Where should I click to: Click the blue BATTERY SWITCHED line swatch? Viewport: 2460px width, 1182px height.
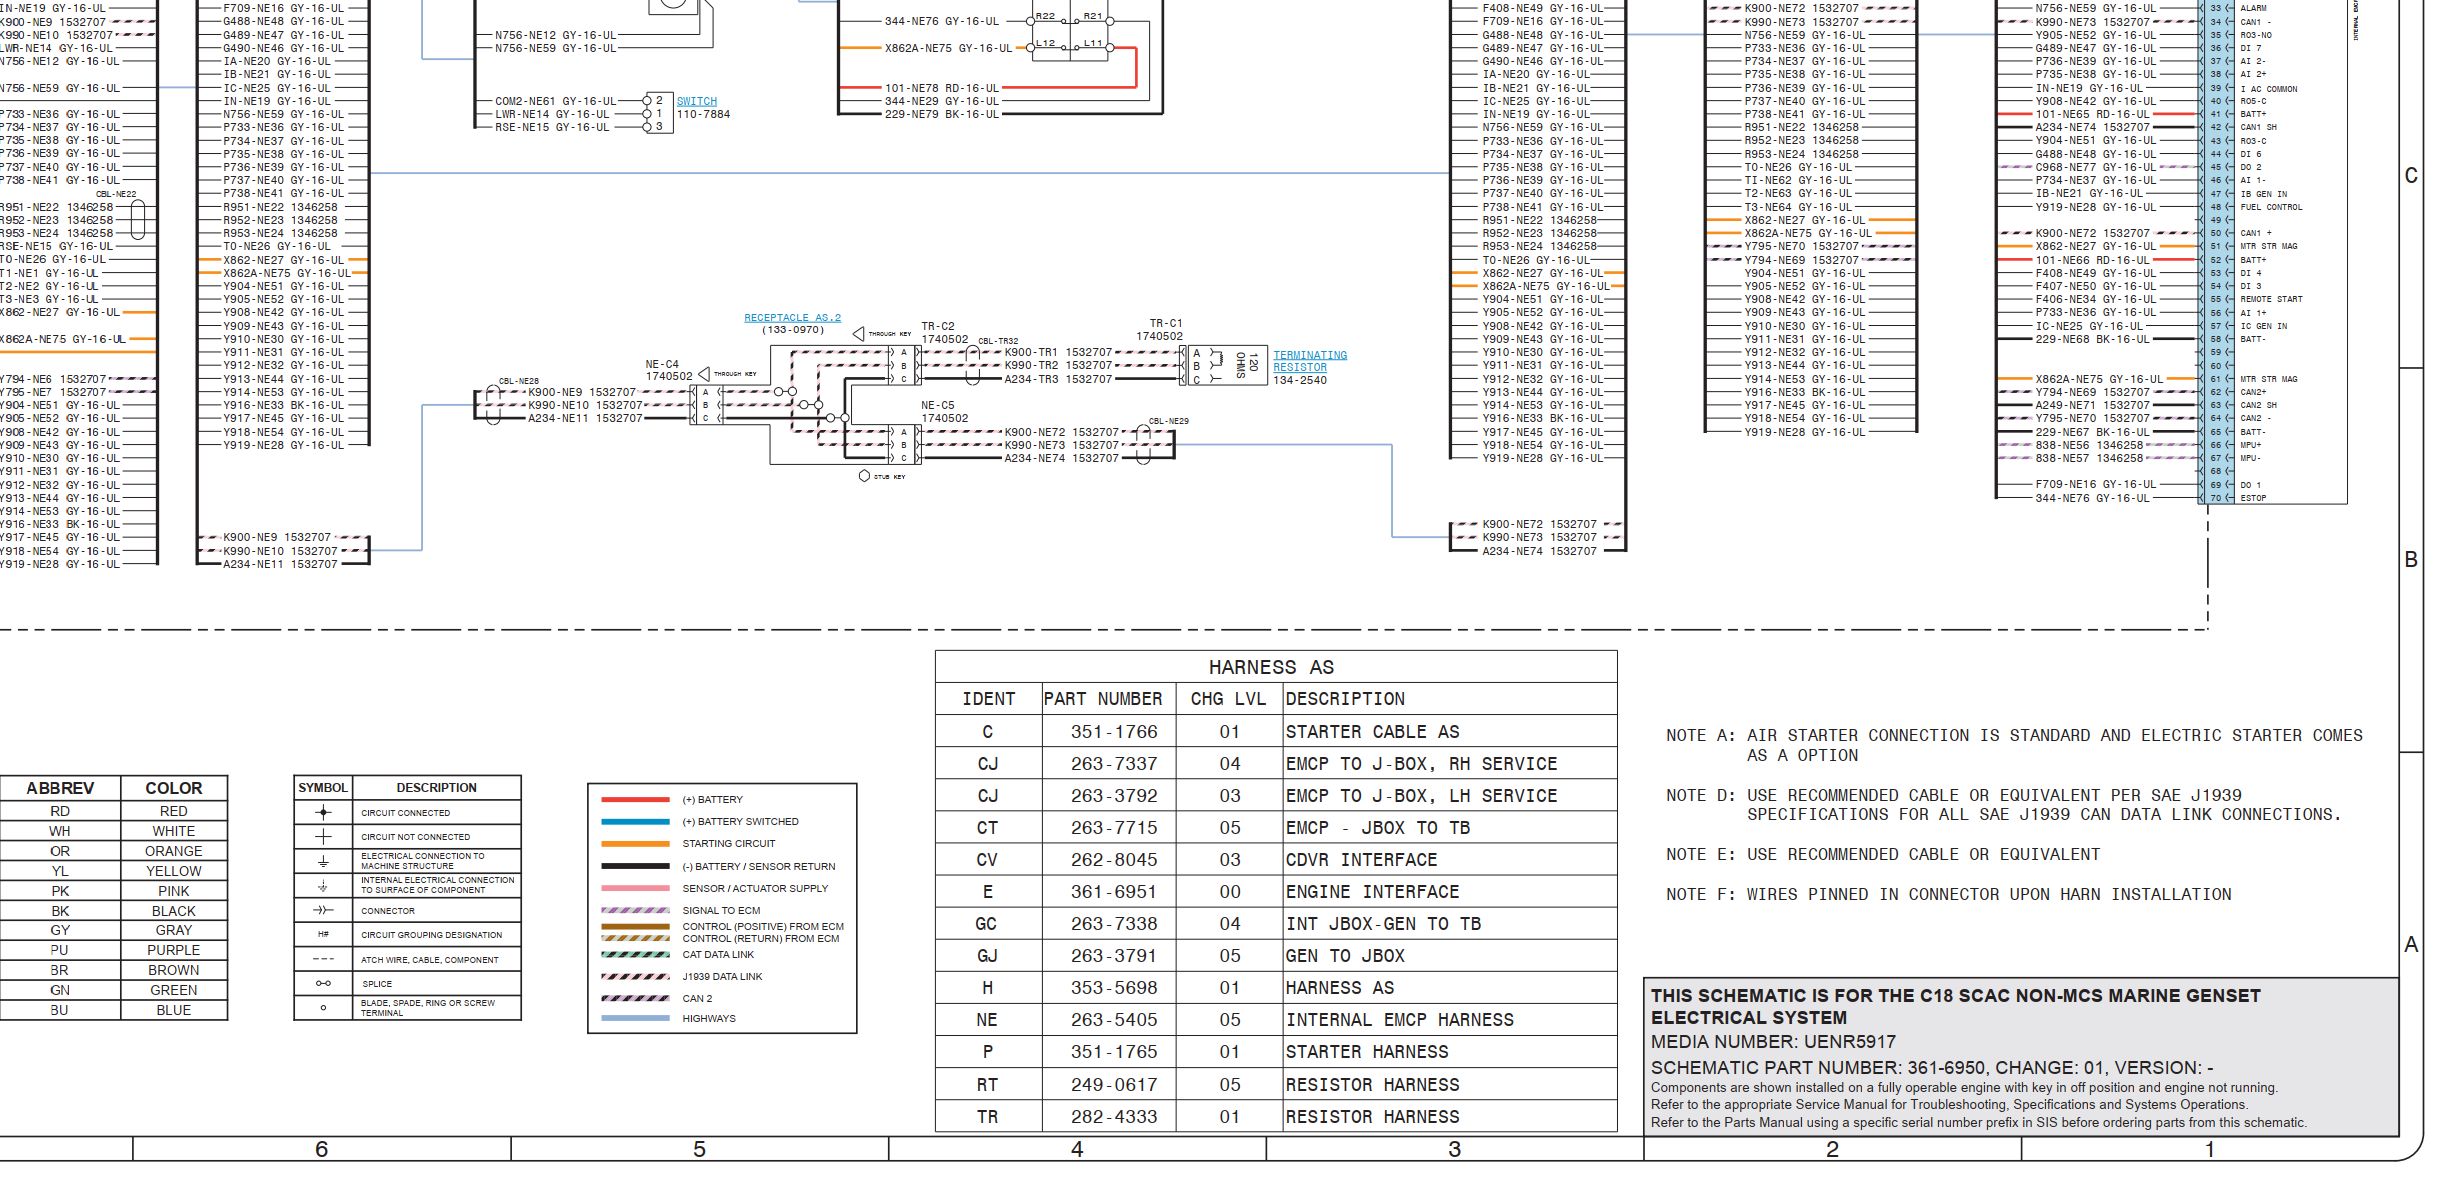click(635, 822)
